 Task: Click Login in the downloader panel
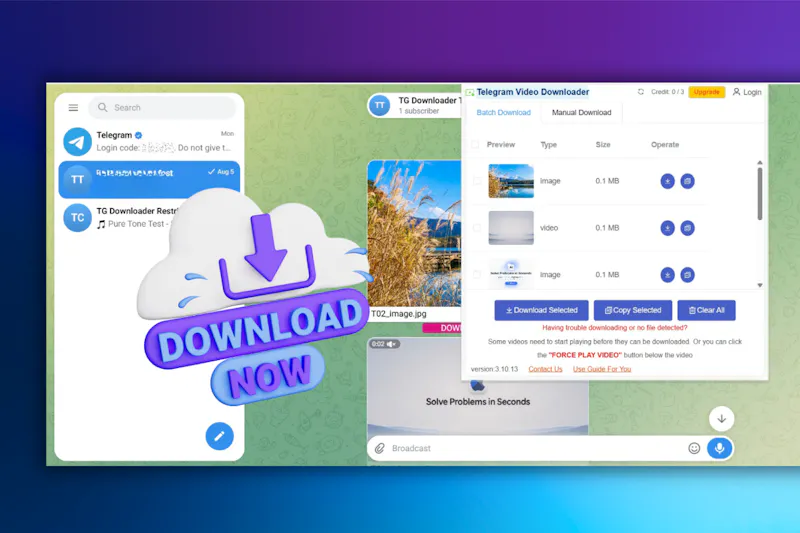(x=747, y=92)
